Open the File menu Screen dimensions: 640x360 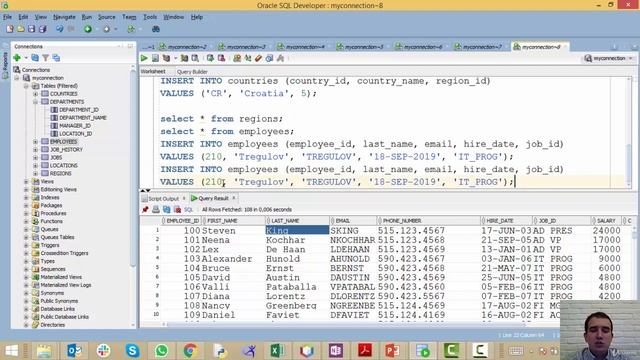[x=7, y=17]
